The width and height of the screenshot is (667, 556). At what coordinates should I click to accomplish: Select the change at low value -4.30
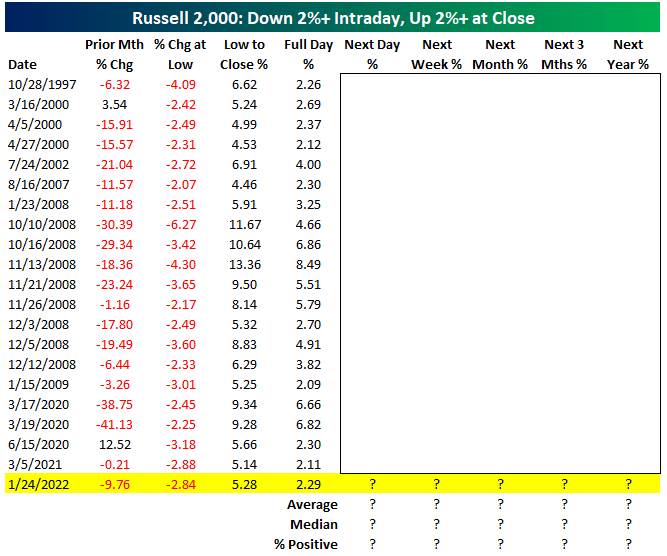click(x=180, y=265)
